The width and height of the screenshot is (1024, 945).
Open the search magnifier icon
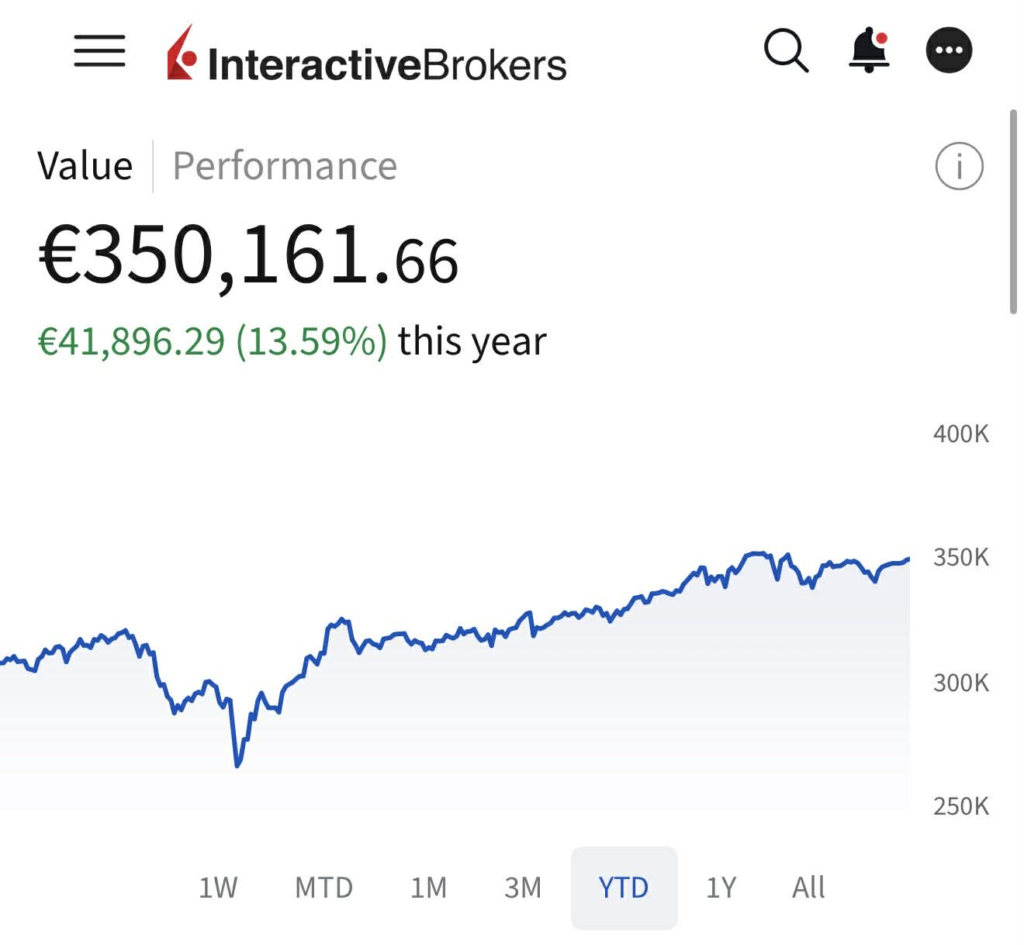tap(786, 50)
